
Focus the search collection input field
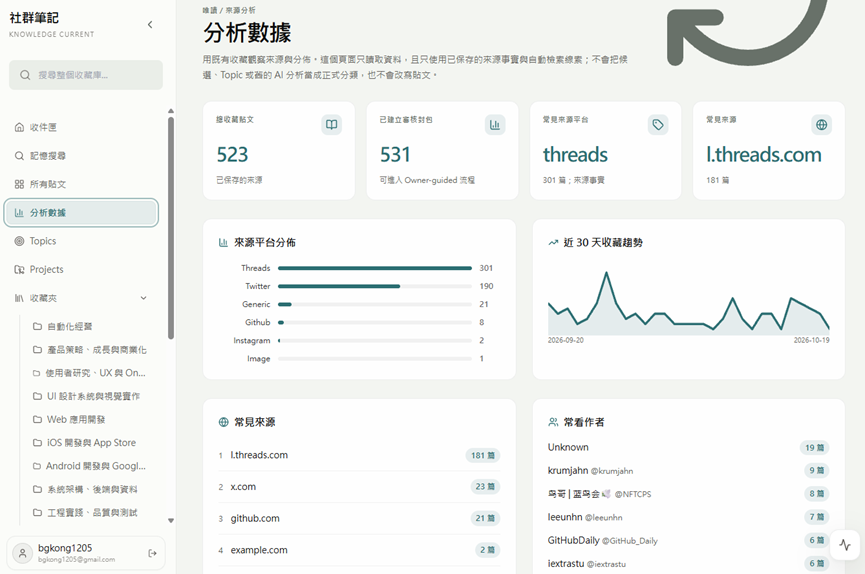pyautogui.click(x=86, y=75)
